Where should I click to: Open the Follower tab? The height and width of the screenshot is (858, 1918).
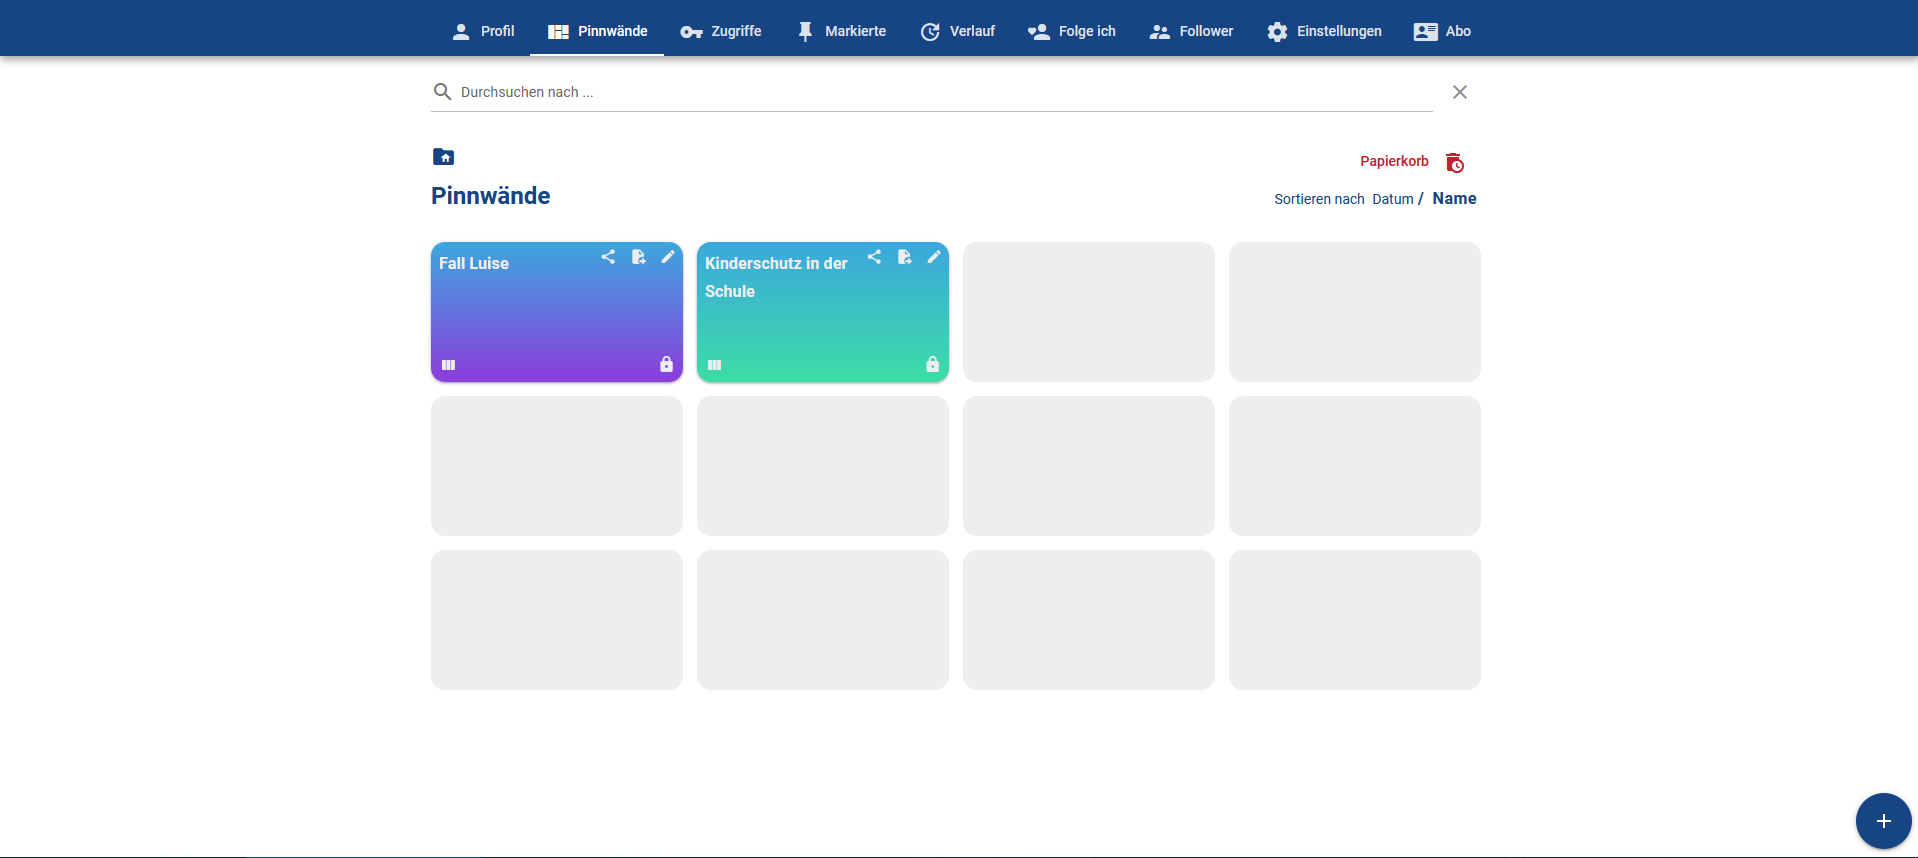[x=1191, y=31]
